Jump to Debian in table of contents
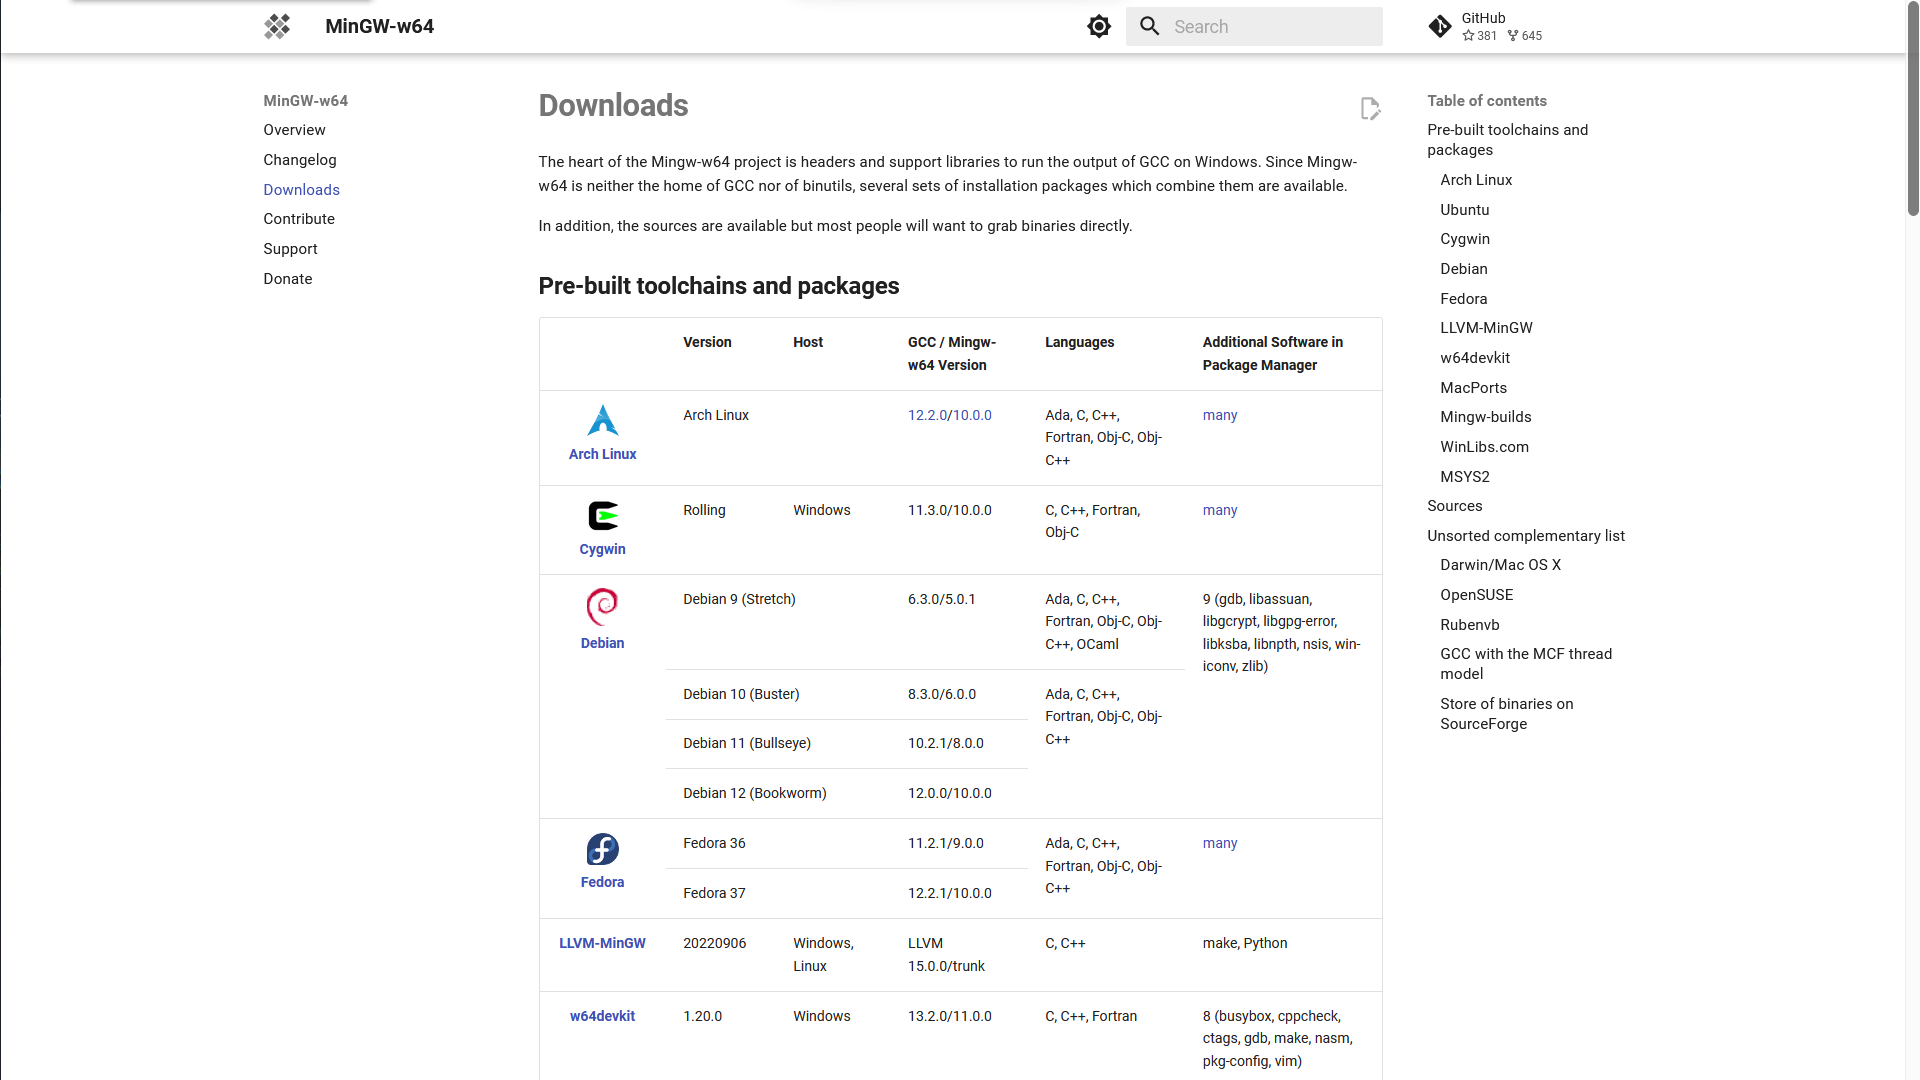 click(1464, 269)
